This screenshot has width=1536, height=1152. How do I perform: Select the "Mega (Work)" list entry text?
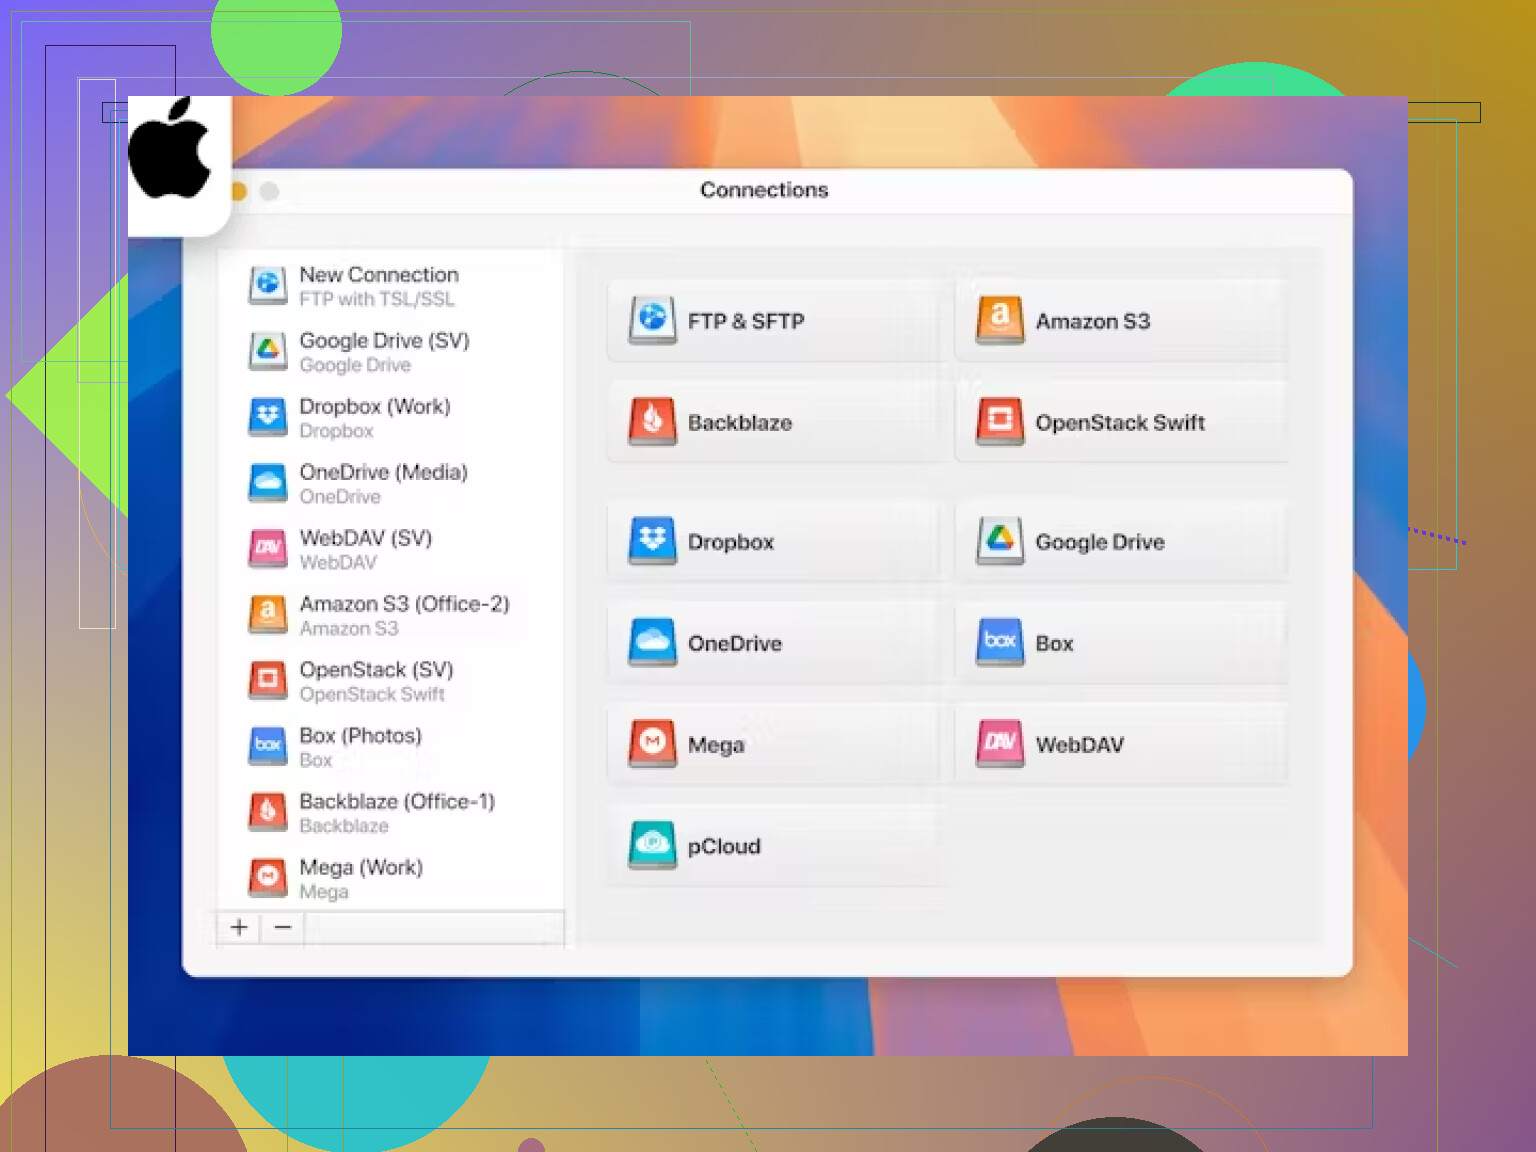361,867
